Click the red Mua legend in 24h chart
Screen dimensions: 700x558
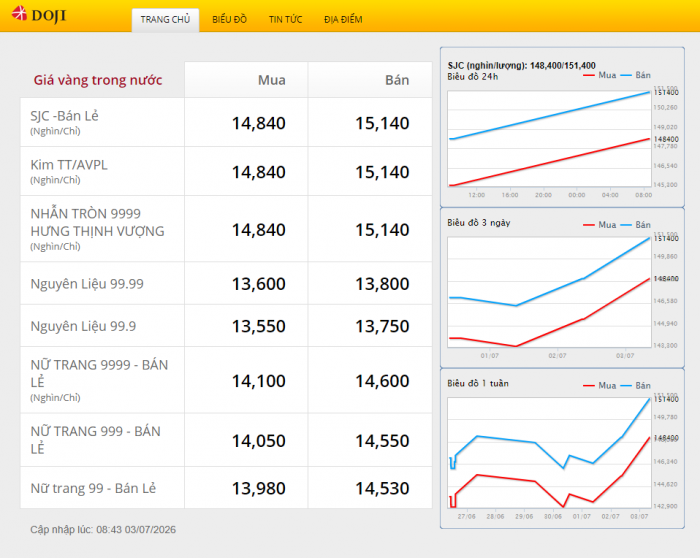pos(600,75)
